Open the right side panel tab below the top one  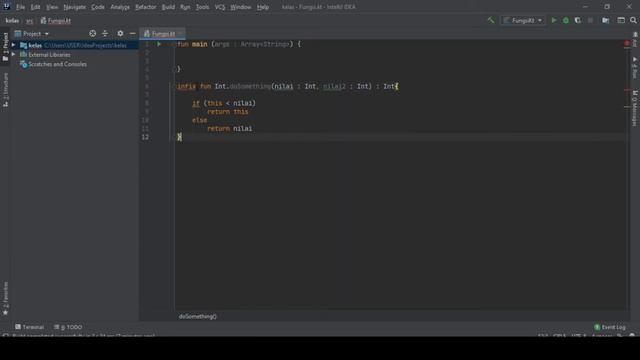click(x=635, y=68)
